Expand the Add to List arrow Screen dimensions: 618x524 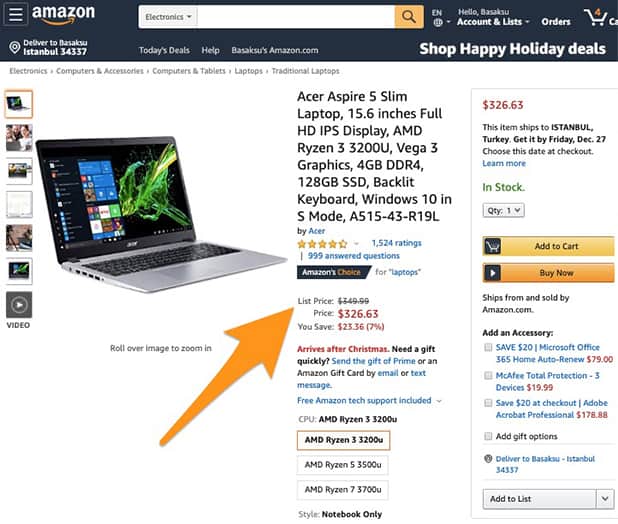click(x=605, y=499)
